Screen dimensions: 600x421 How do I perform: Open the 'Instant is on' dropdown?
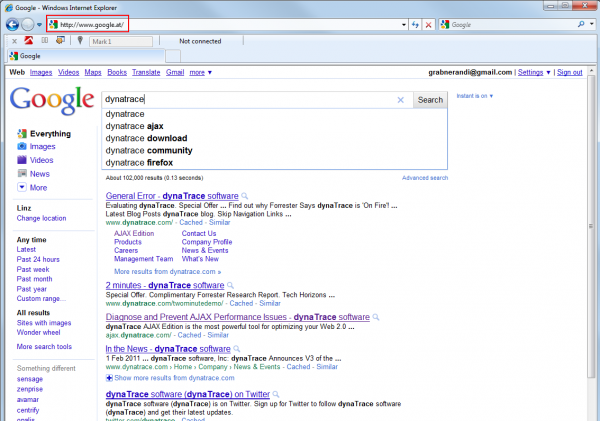pyautogui.click(x=474, y=96)
